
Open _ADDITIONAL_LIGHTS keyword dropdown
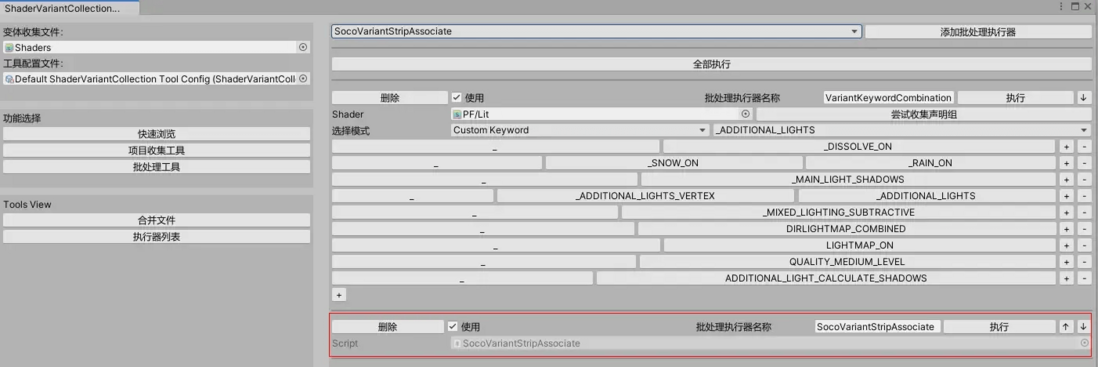tap(901, 130)
